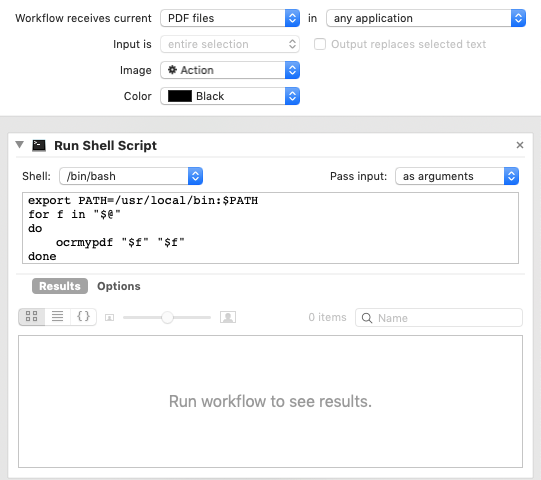Switch results to icon grid view
The height and width of the screenshot is (480, 541).
click(x=31, y=316)
